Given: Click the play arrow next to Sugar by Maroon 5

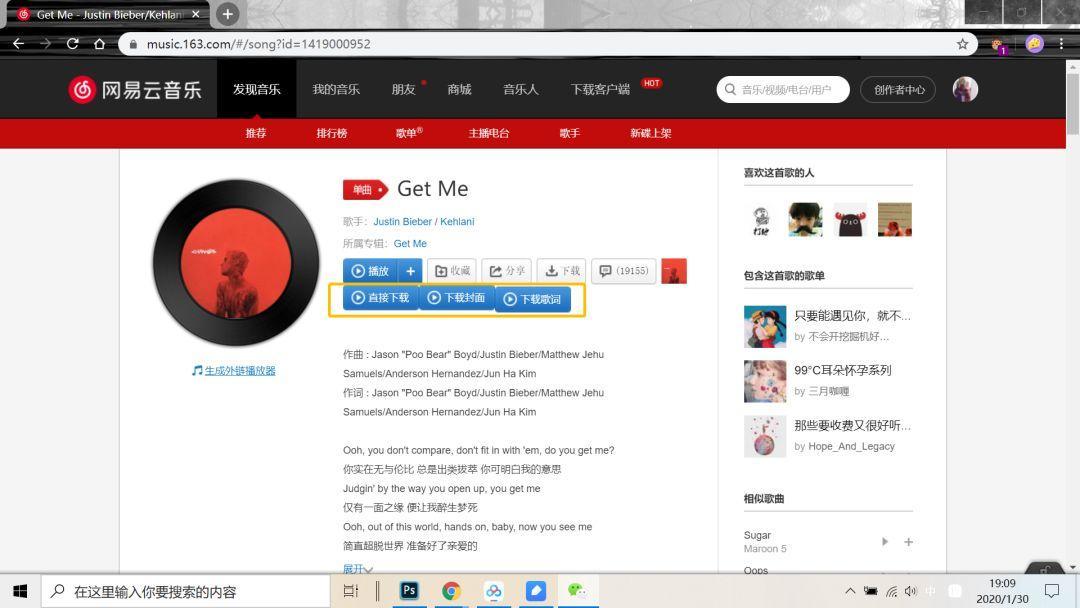Looking at the screenshot, I should coord(884,541).
